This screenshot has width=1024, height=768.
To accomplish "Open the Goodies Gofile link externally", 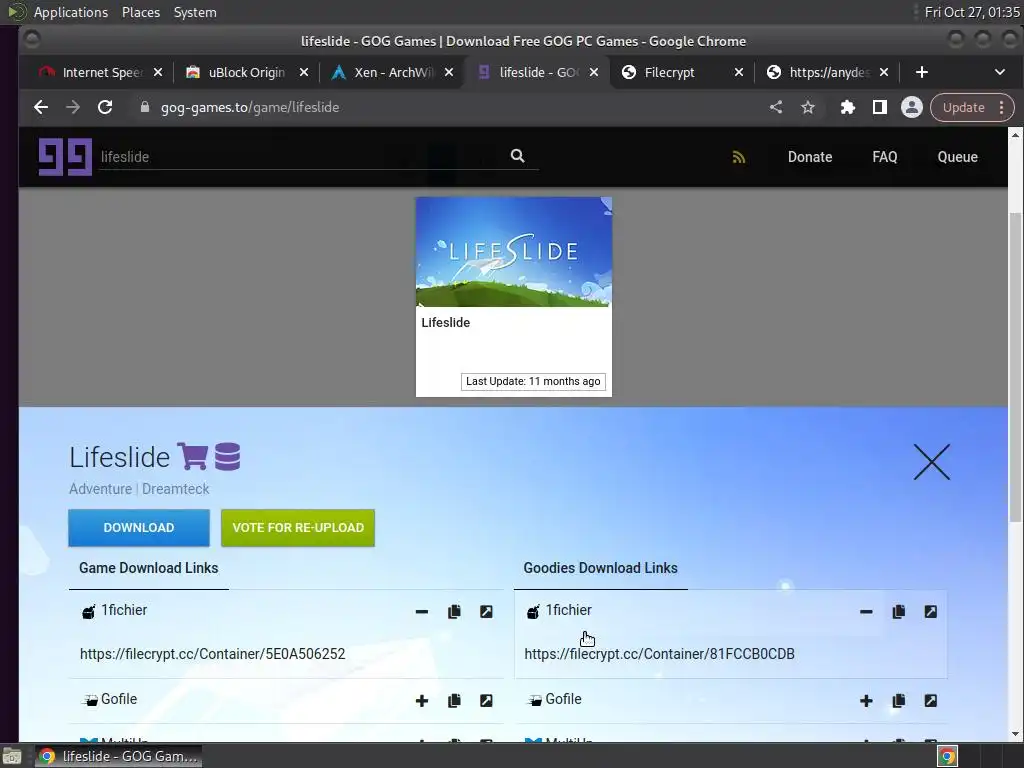I will point(931,701).
